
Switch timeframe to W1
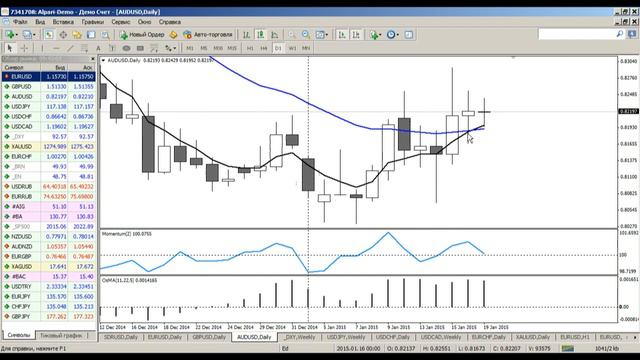click(292, 48)
